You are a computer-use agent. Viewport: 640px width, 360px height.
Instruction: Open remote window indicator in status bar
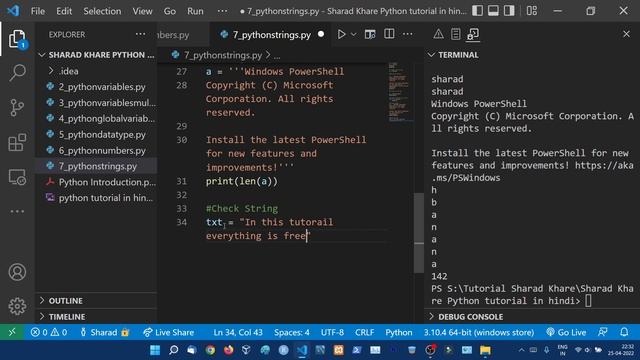tap(12, 332)
